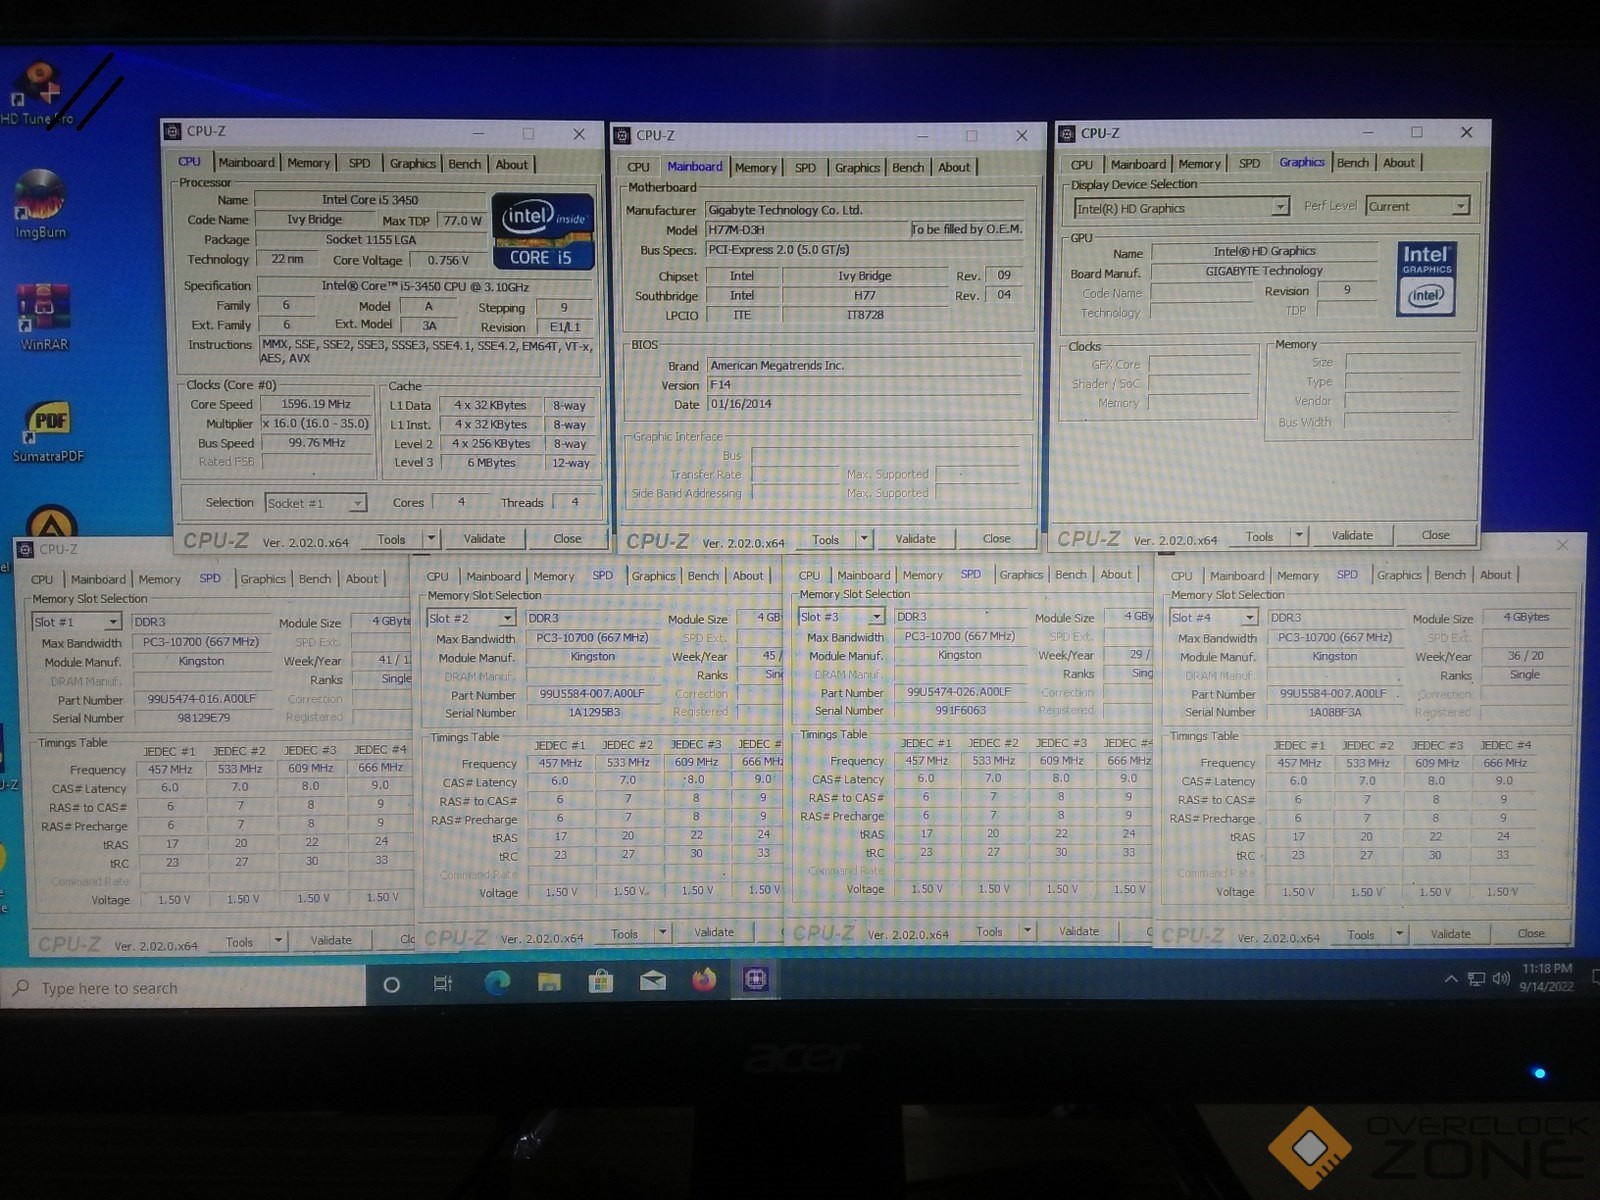Expand Tools arrow in Slot #4 window
The height and width of the screenshot is (1200, 1600).
coord(1400,934)
